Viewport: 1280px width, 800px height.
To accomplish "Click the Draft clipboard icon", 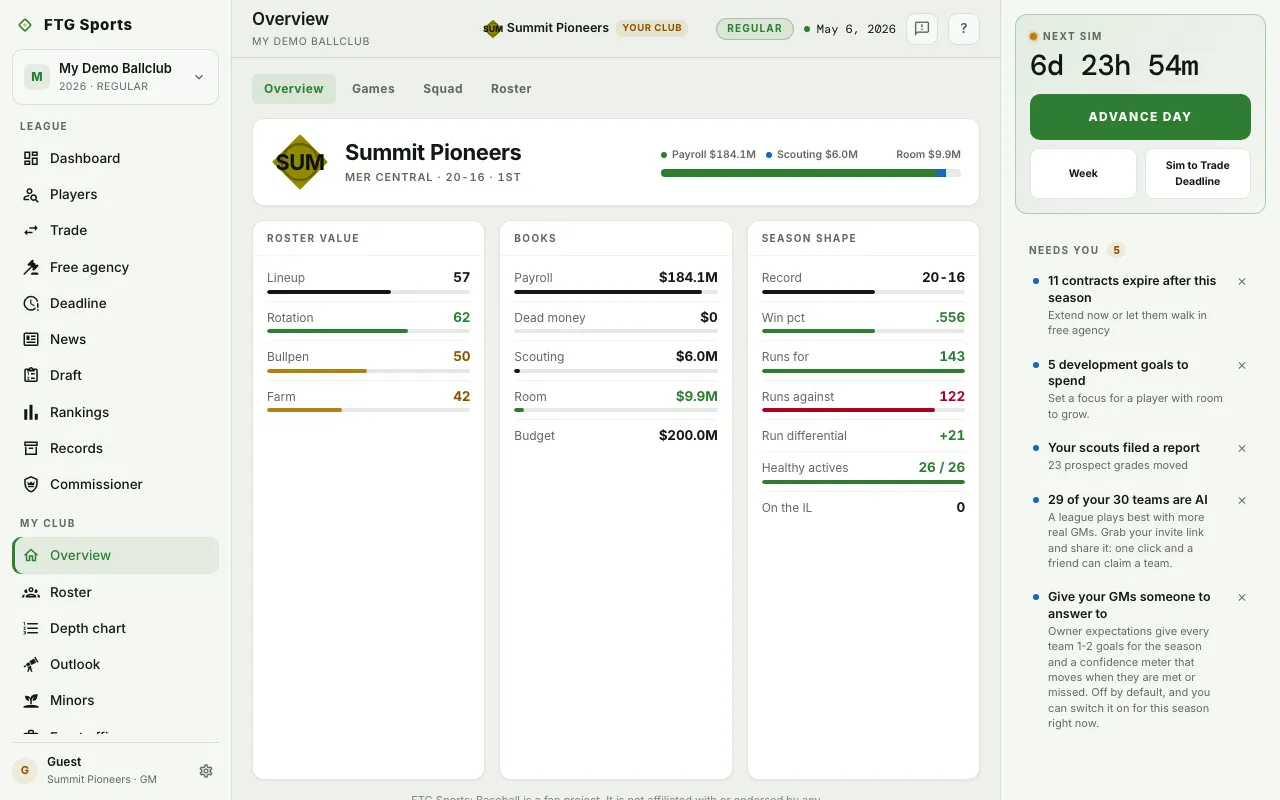I will (31, 375).
